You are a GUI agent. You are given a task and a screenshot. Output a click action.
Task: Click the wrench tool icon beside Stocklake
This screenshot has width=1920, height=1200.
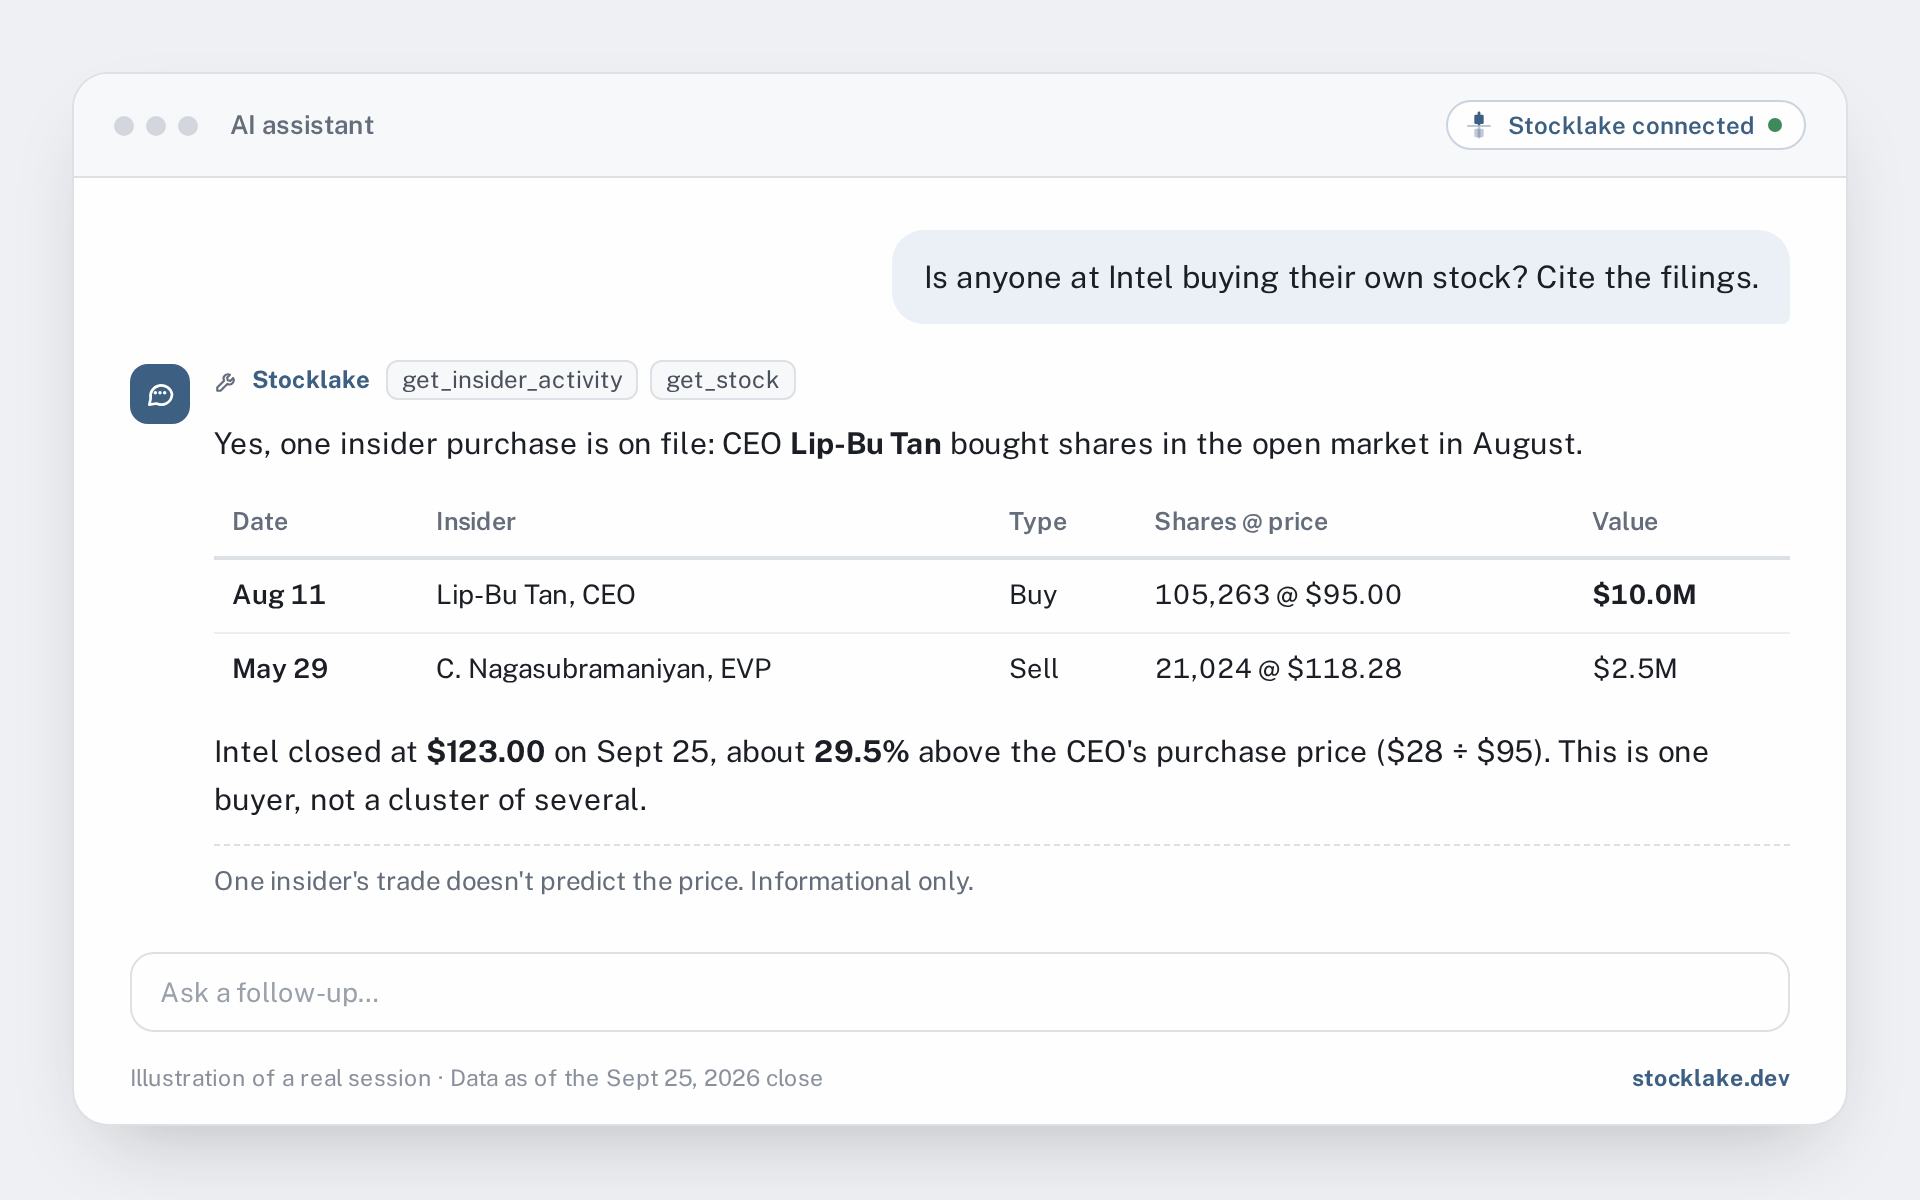pyautogui.click(x=226, y=381)
